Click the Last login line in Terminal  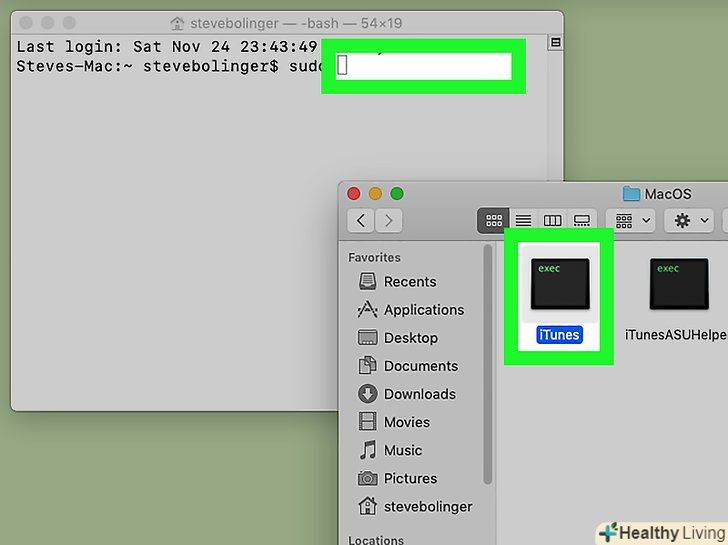pos(167,46)
